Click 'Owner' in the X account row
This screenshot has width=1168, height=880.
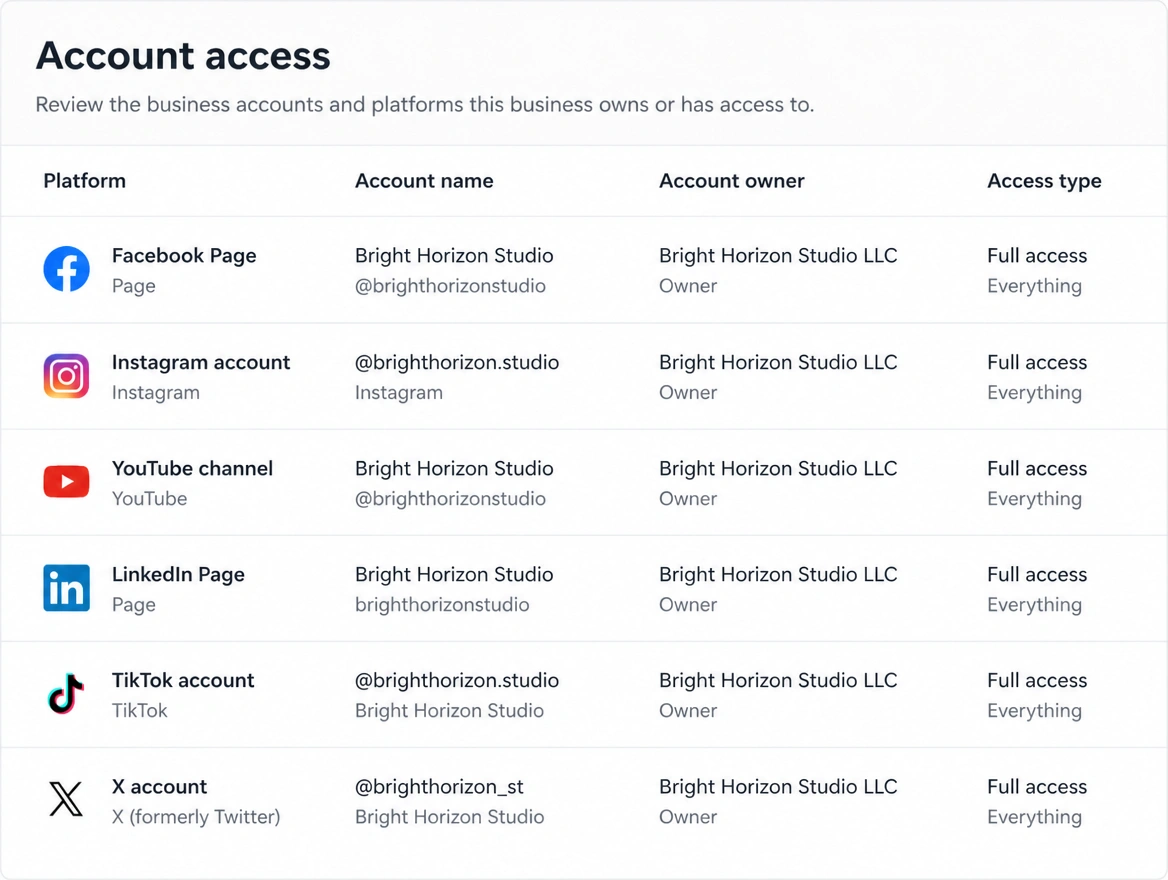688,817
